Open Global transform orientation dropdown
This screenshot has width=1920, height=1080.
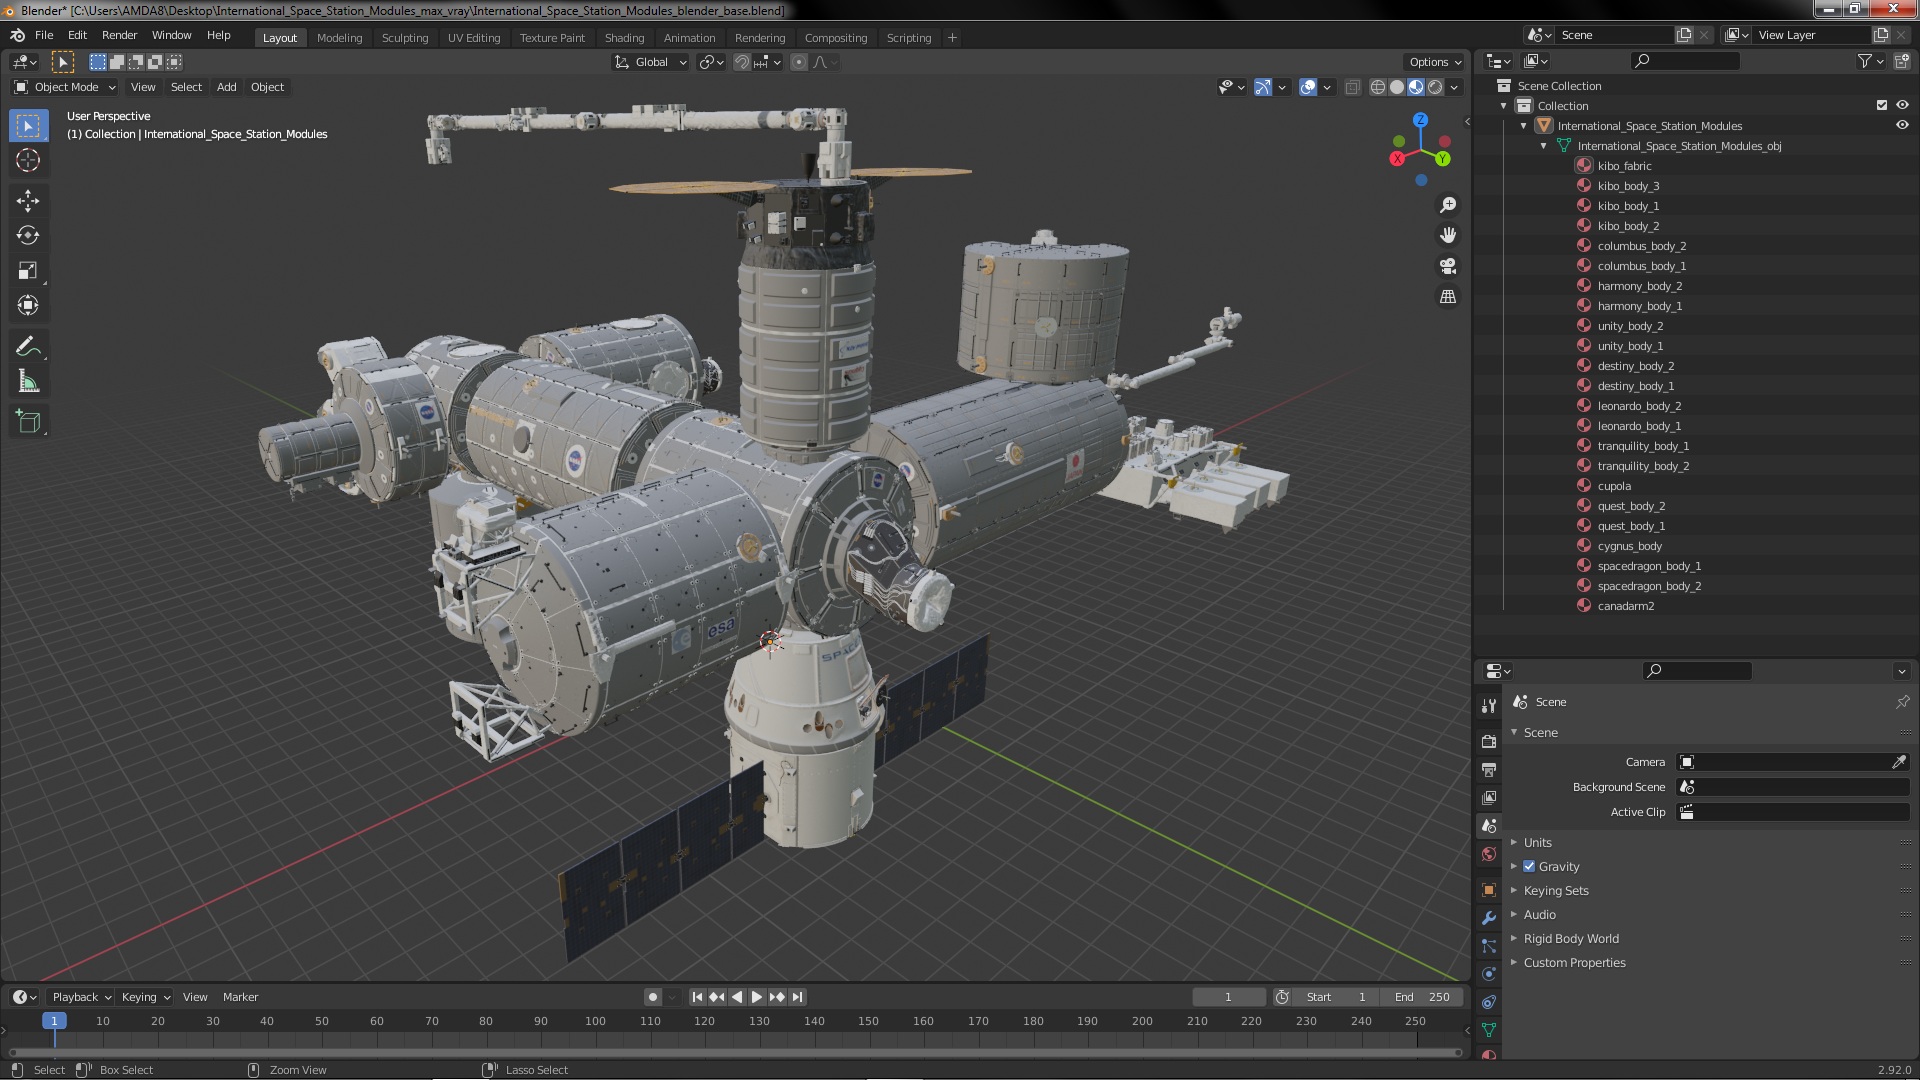point(651,62)
